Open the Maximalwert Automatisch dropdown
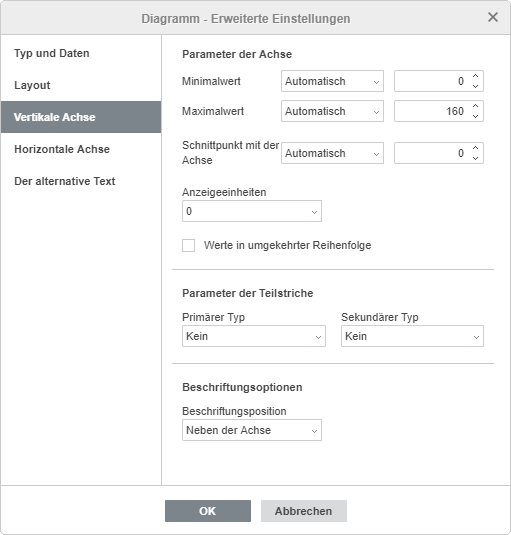The width and height of the screenshot is (511, 535). (x=332, y=111)
